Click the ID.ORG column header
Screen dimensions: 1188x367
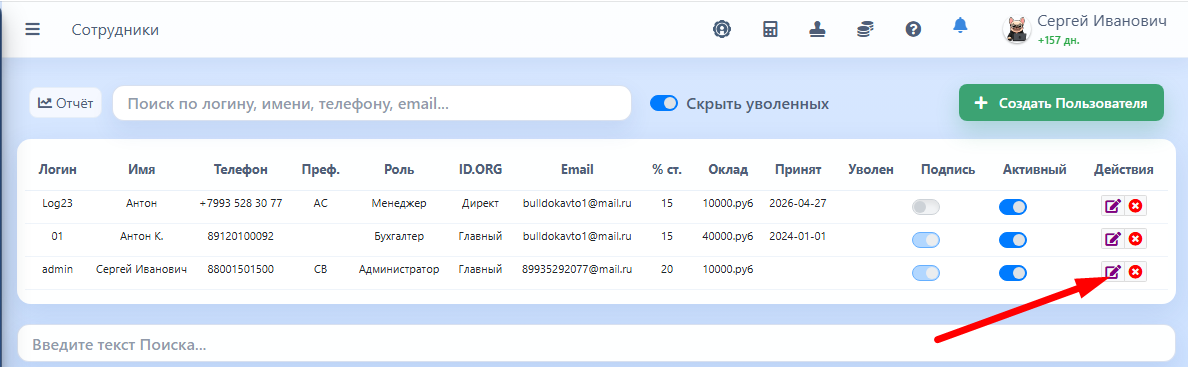click(480, 170)
